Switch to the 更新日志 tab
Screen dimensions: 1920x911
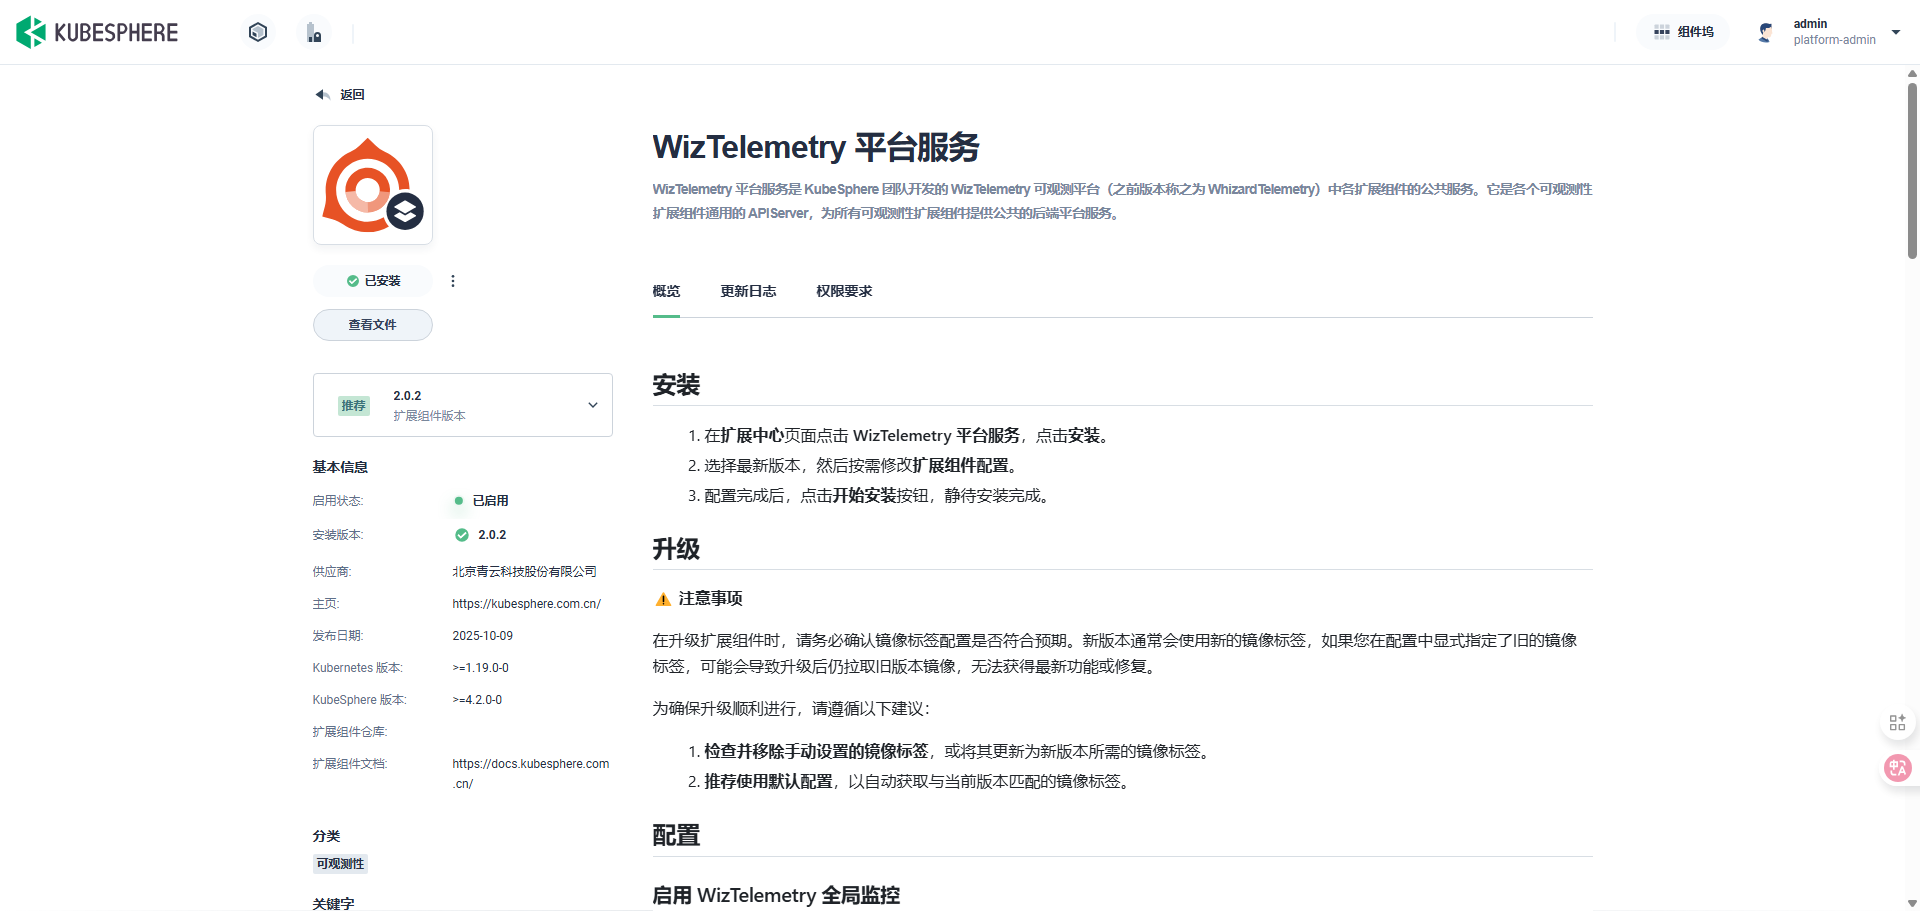point(748,291)
